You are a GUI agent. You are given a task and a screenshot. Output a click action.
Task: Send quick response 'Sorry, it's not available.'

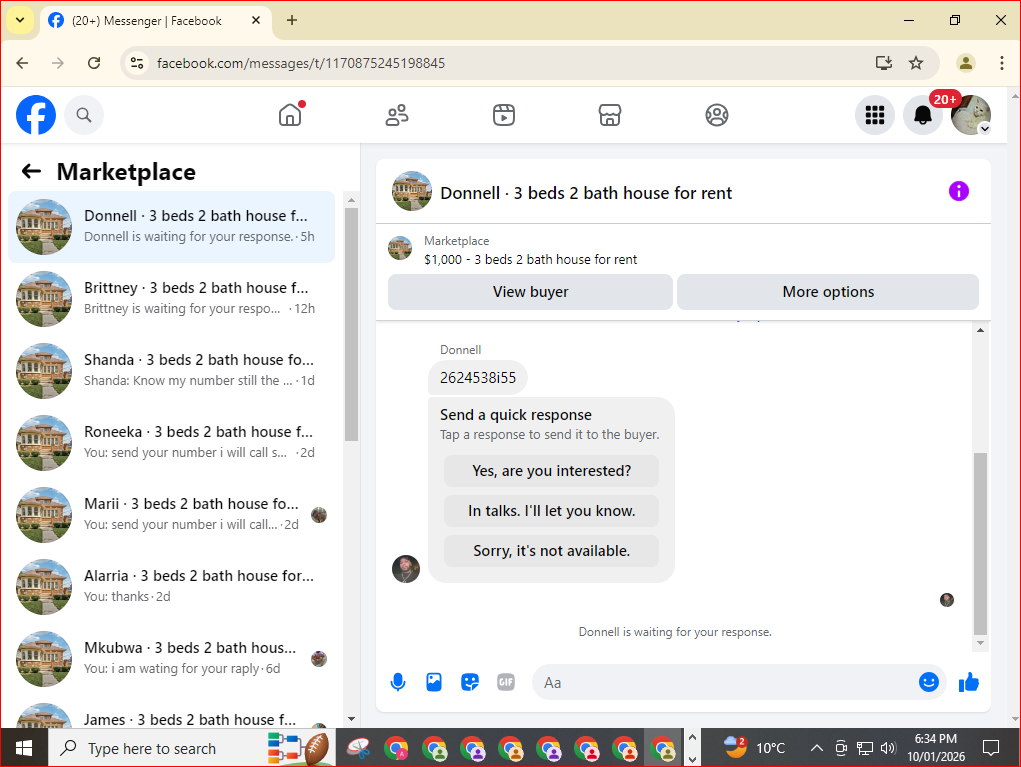coord(551,551)
